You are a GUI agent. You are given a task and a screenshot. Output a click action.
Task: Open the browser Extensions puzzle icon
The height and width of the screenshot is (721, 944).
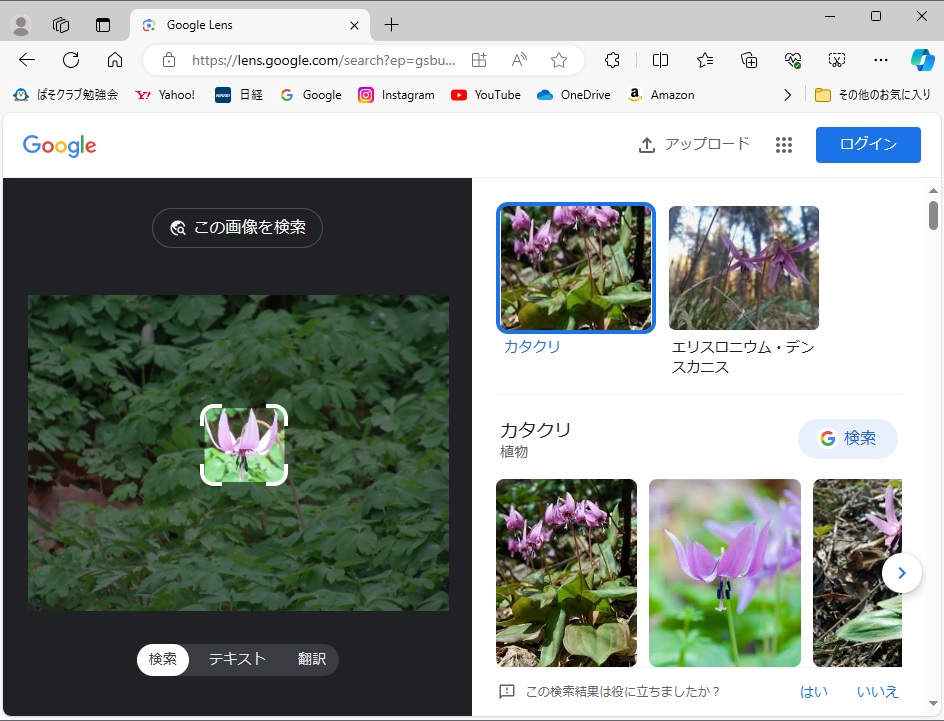point(613,60)
